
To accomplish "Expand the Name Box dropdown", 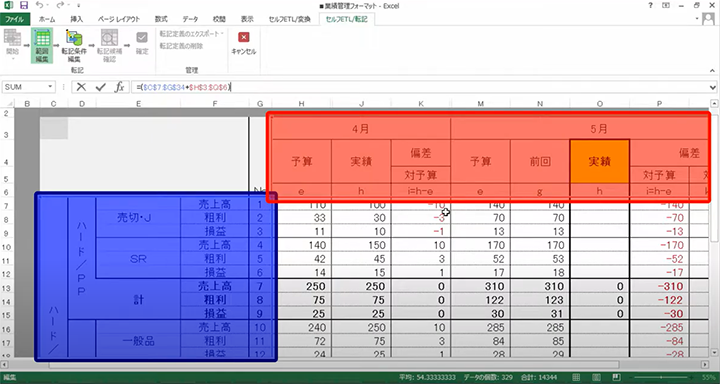I will pos(50,87).
